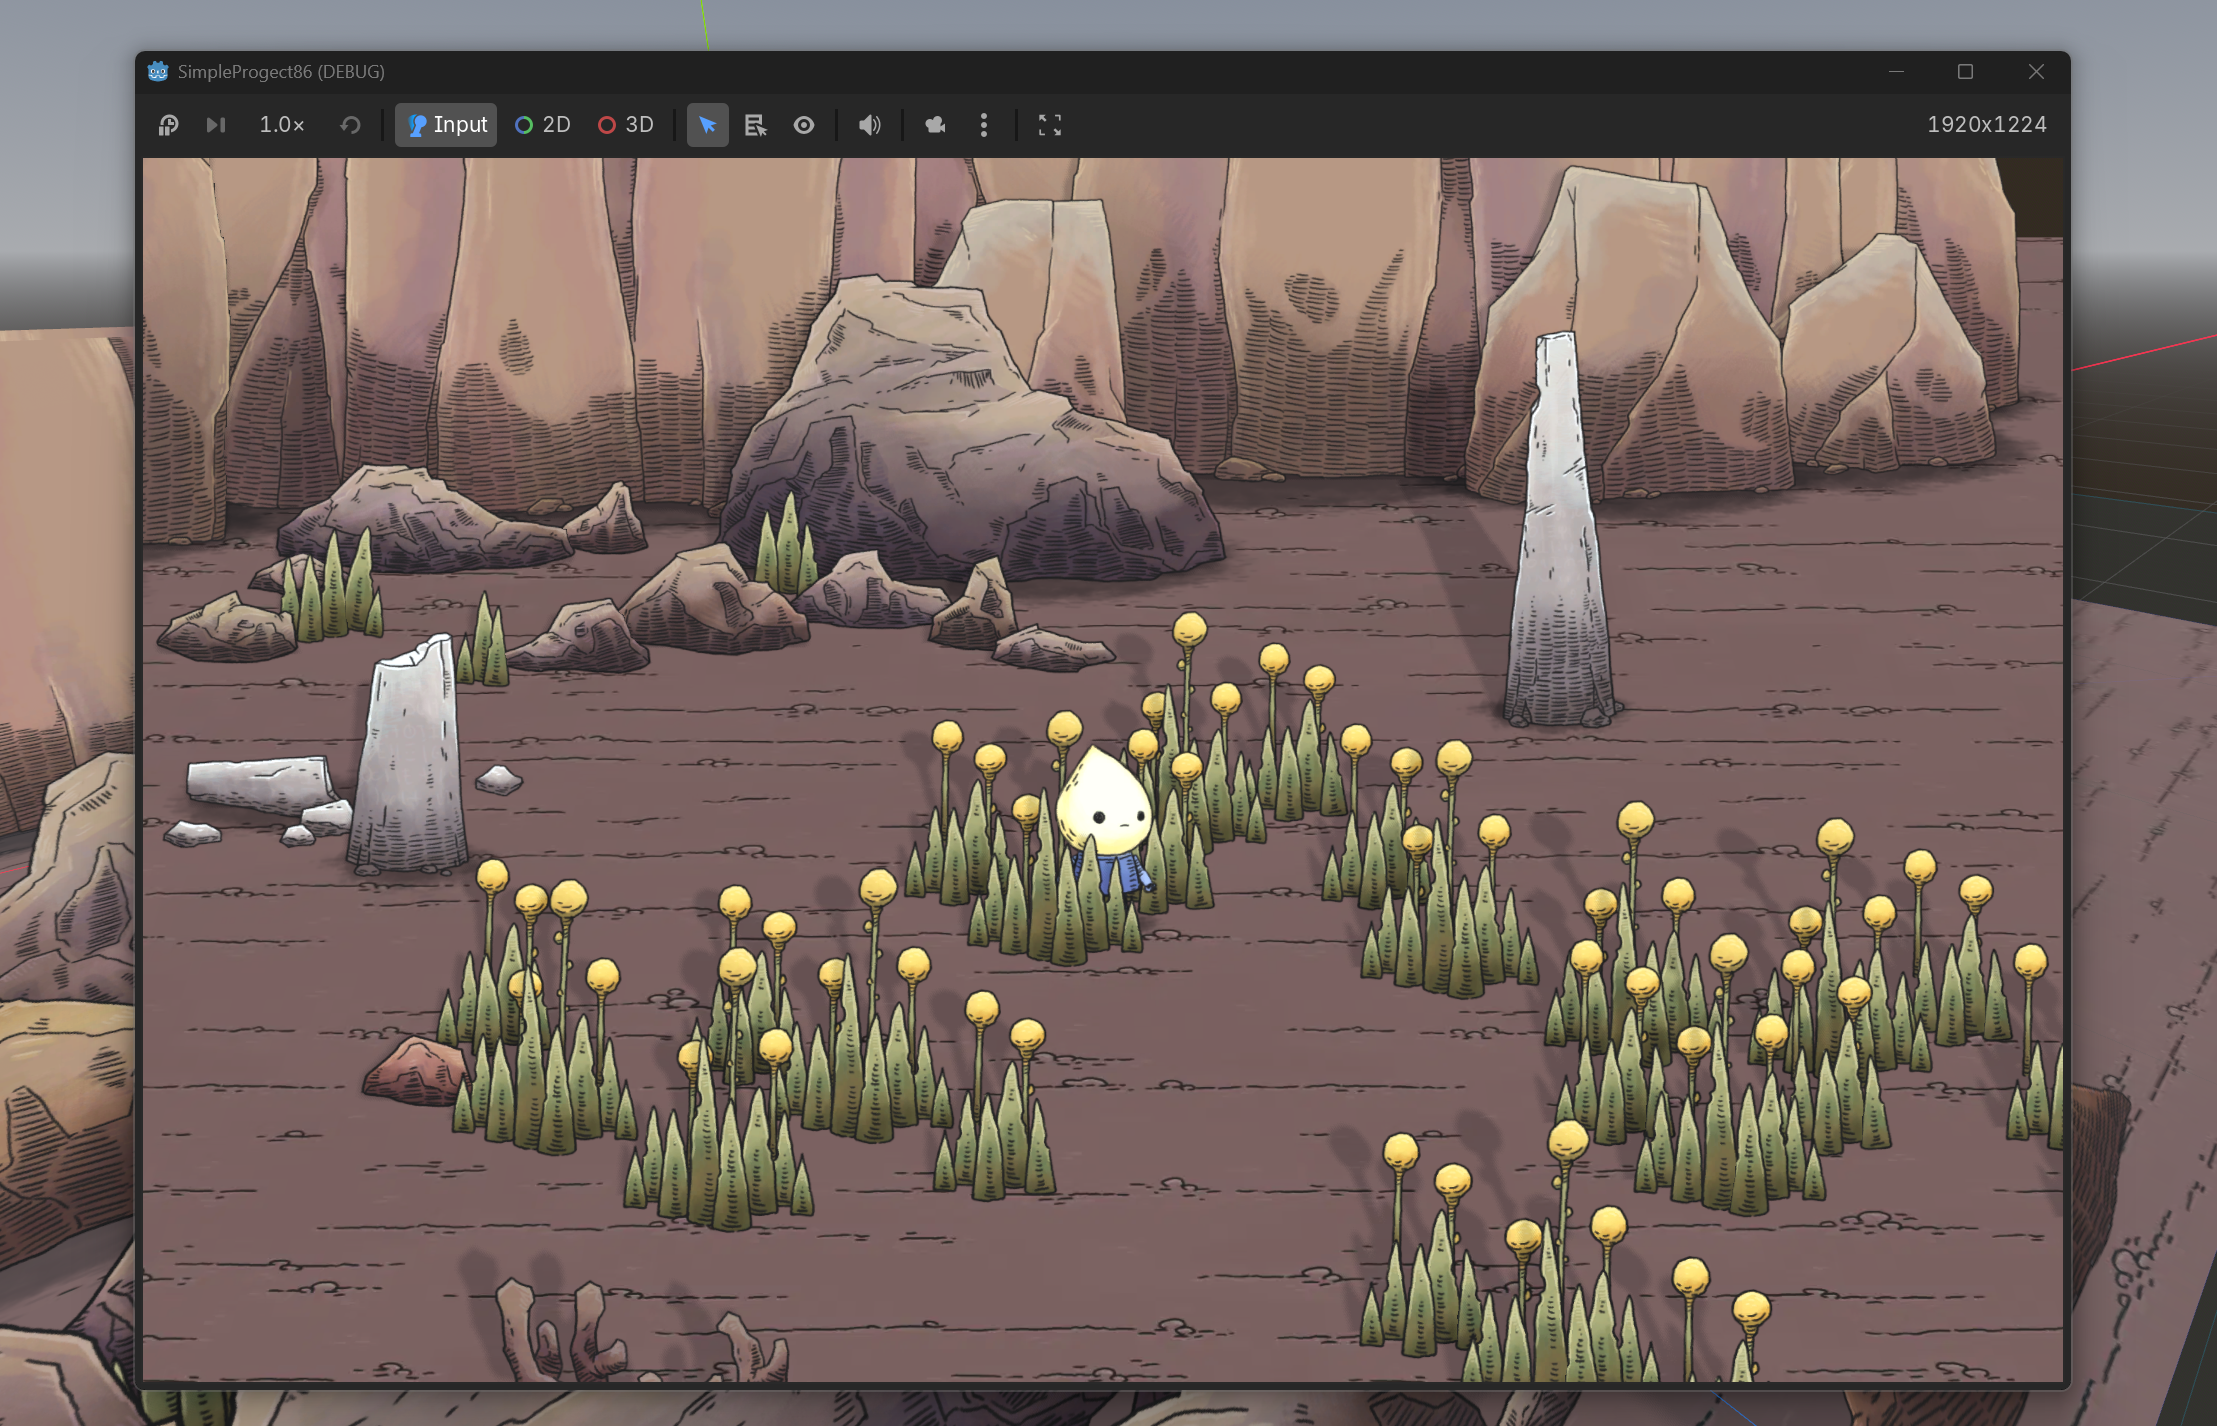Toggle the Input selection mode
This screenshot has width=2217, height=1426.
[x=446, y=125]
